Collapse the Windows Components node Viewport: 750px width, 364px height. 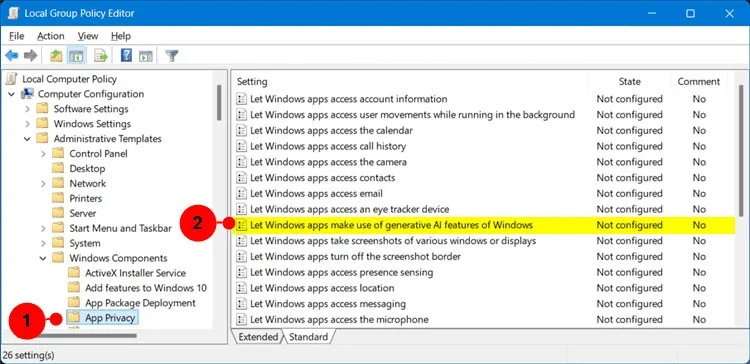(x=43, y=258)
